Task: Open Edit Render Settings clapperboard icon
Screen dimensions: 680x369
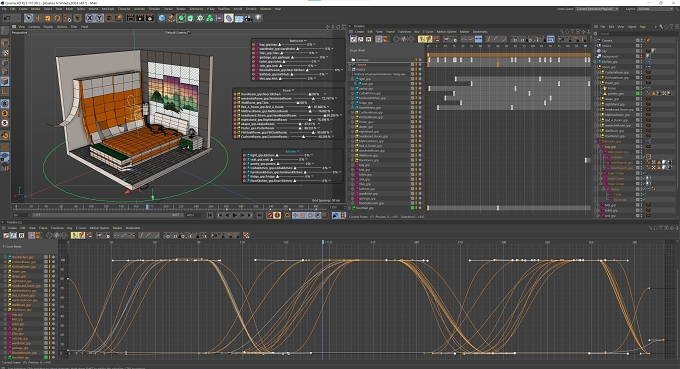Action: (x=150, y=18)
